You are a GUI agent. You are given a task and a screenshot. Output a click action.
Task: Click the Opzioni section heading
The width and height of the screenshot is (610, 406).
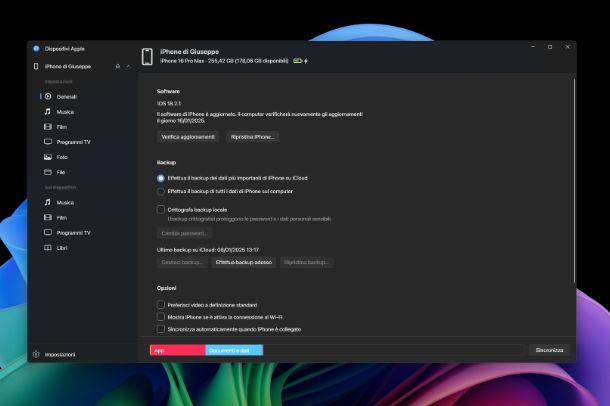pyautogui.click(x=167, y=288)
